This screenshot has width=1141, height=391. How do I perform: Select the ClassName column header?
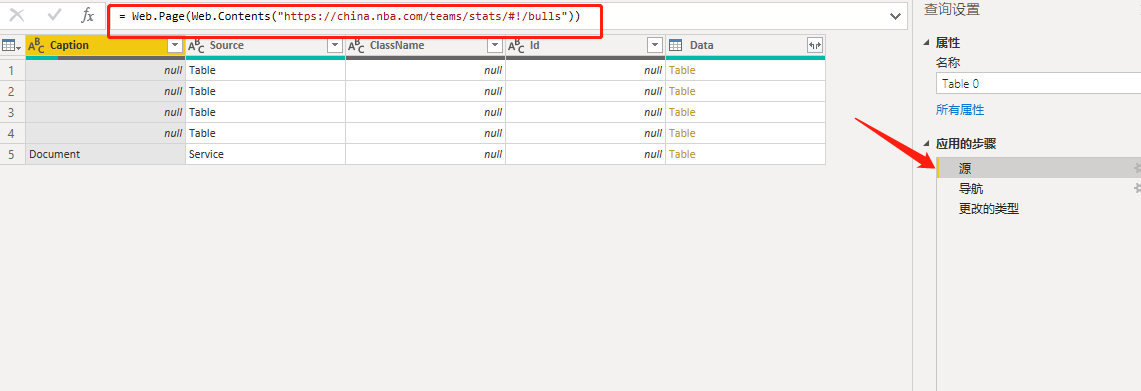coord(426,46)
